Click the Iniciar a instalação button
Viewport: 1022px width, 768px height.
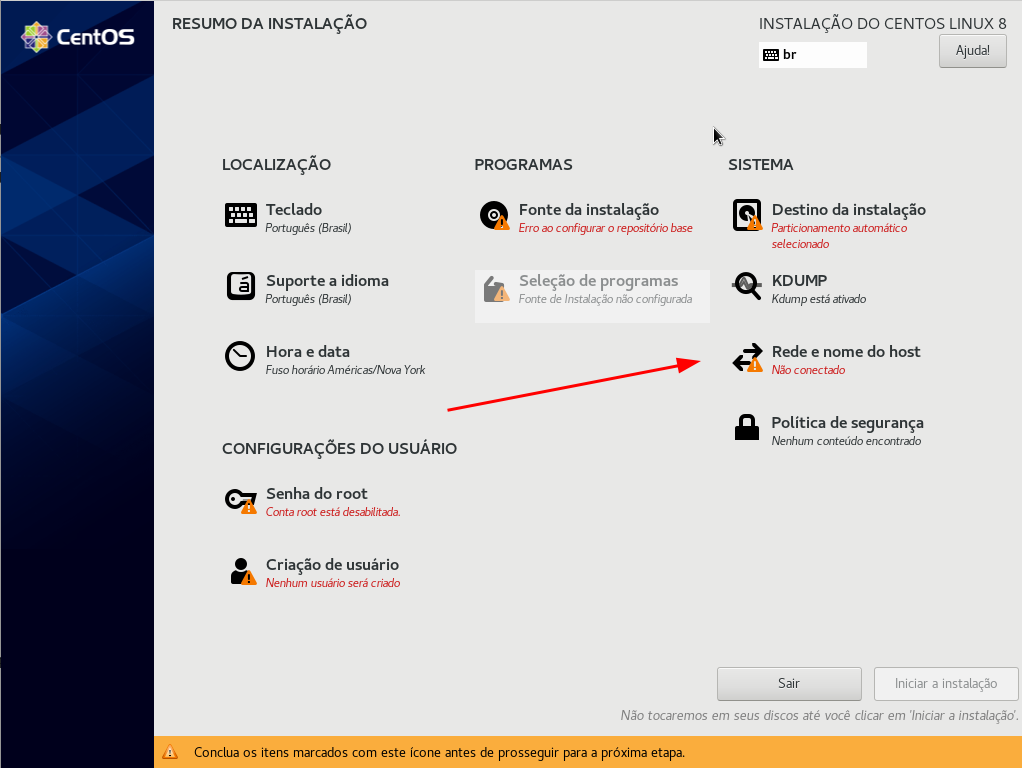coord(946,683)
